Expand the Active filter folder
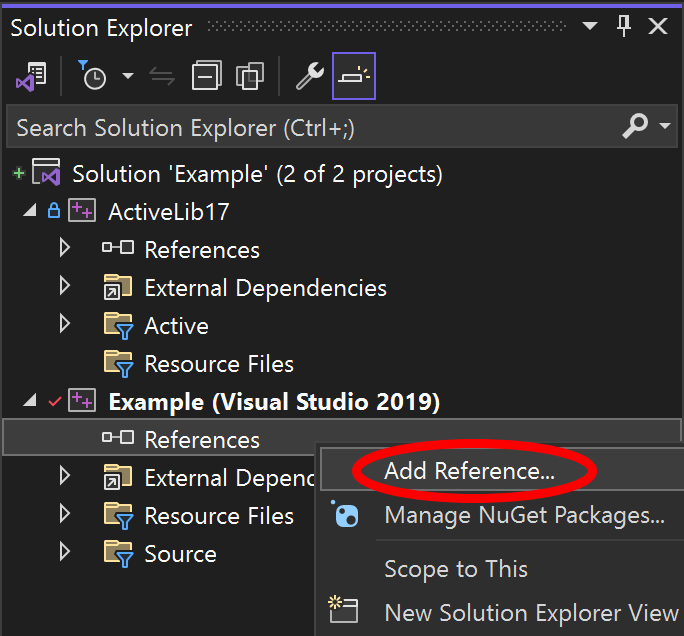The width and height of the screenshot is (684, 636). pyautogui.click(x=65, y=325)
